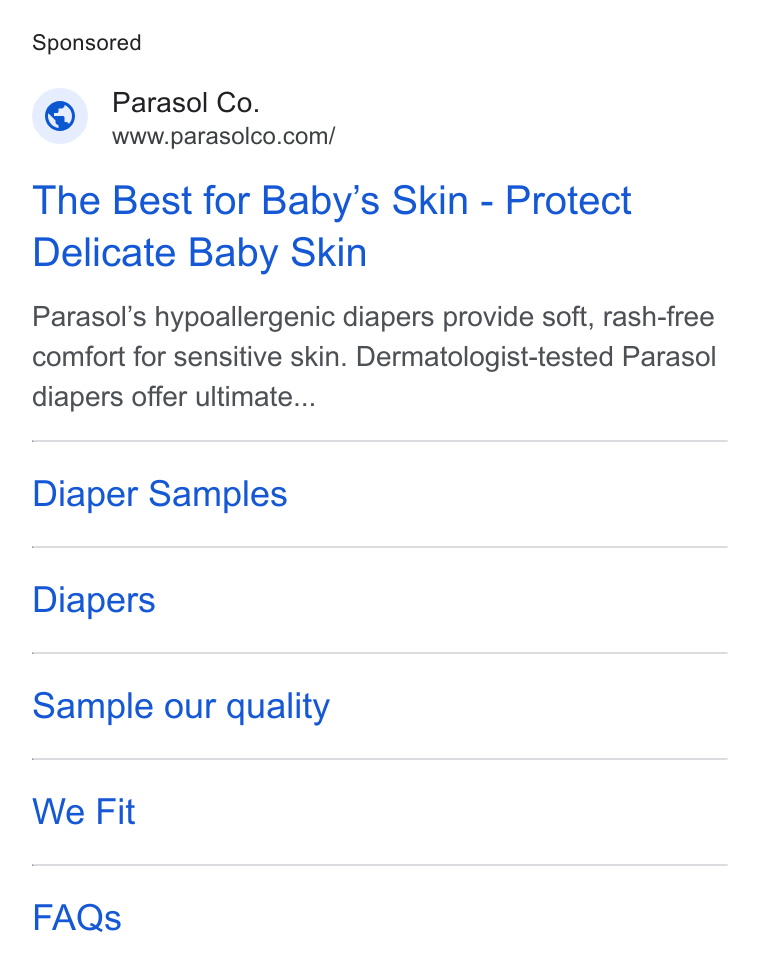Viewport: 760px width, 970px height.
Task: Click "hypoallergenic diapers" in ad description
Action: click(x=294, y=317)
